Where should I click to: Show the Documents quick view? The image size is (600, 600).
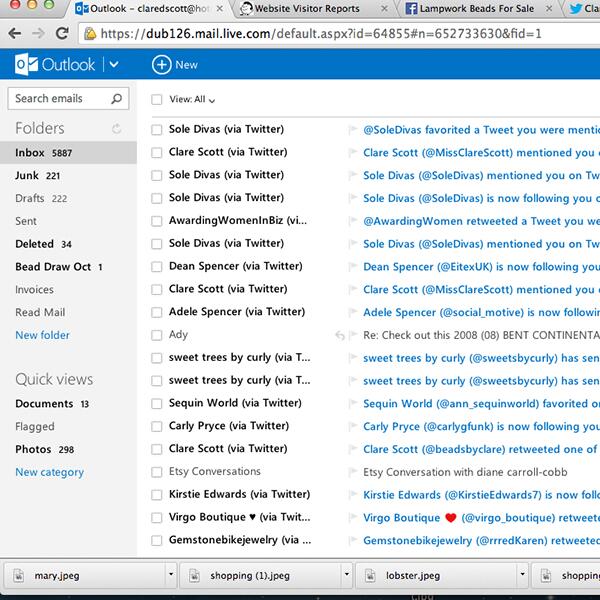52,404
